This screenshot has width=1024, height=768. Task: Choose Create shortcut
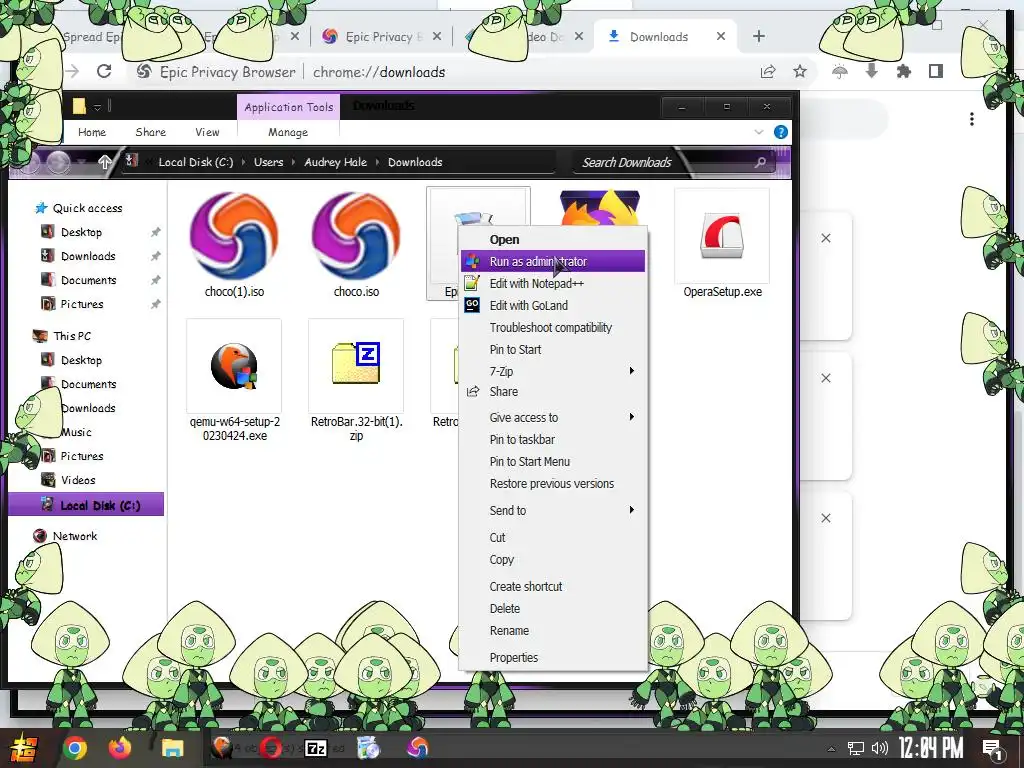[552, 586]
